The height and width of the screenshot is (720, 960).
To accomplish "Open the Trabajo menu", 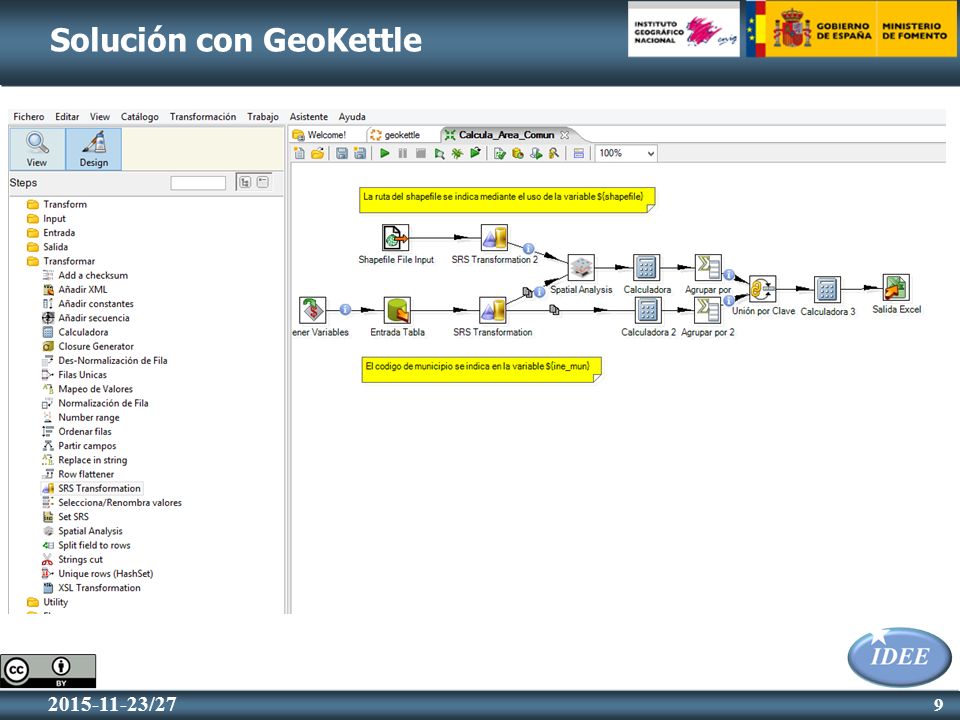I will (x=263, y=117).
